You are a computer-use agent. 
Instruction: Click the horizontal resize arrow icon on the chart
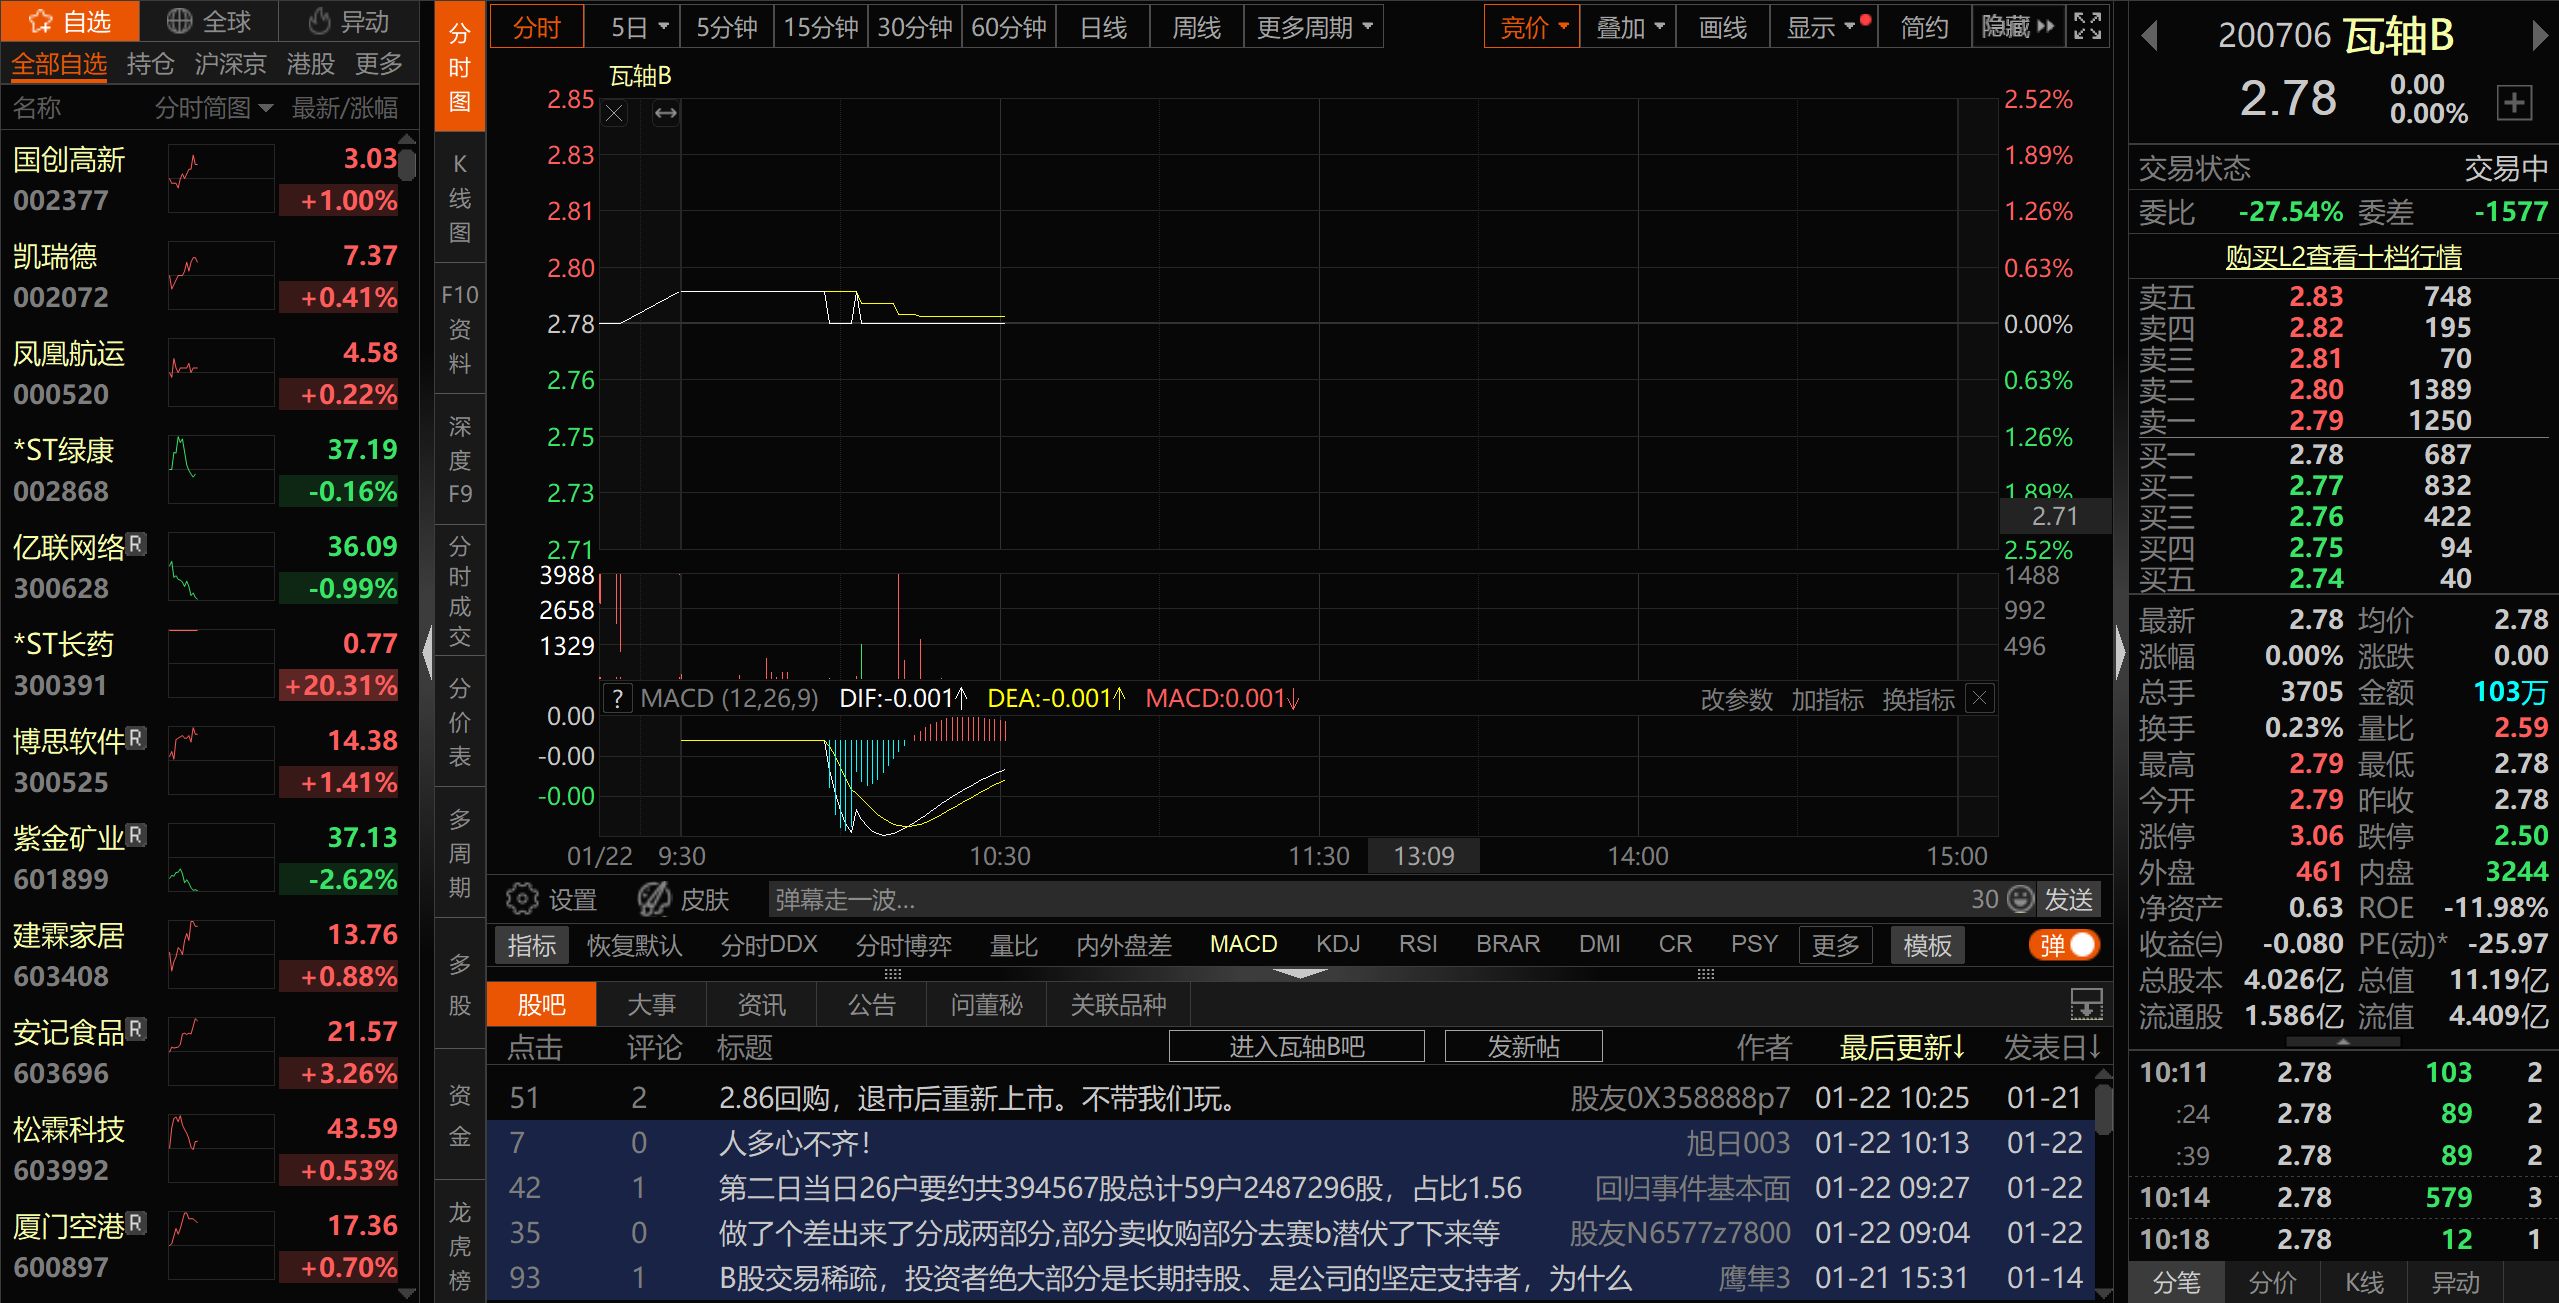pyautogui.click(x=665, y=114)
